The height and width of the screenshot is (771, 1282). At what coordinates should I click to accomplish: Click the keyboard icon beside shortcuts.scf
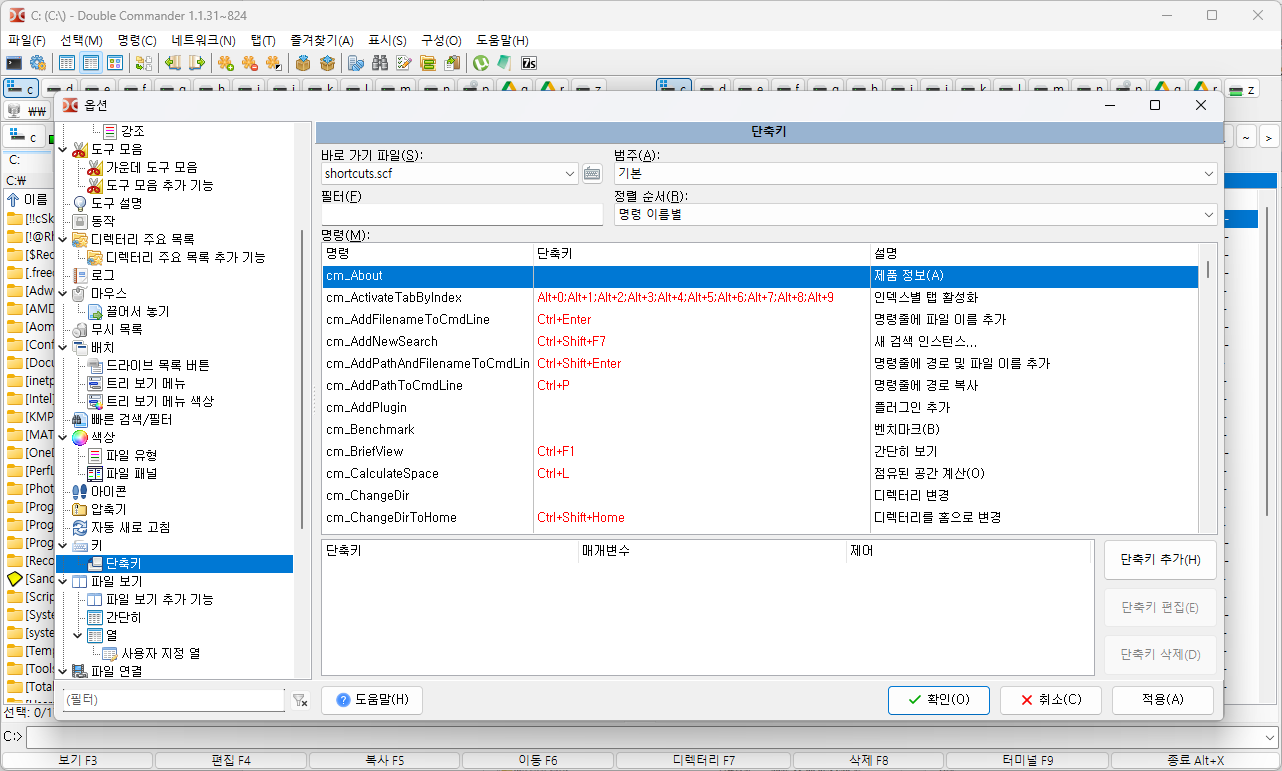click(x=592, y=174)
